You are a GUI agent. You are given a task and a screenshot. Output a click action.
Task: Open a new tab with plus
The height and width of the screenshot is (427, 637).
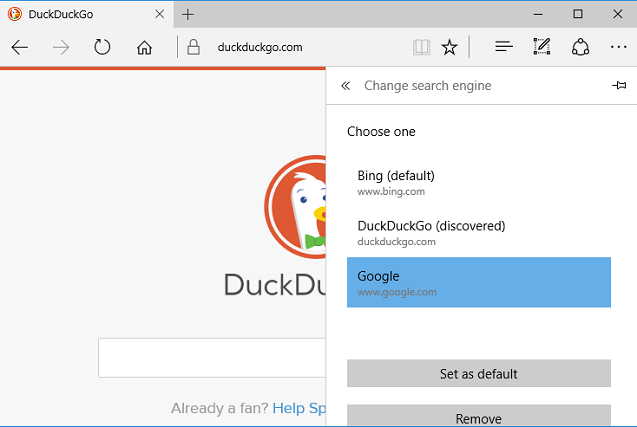pyautogui.click(x=188, y=15)
